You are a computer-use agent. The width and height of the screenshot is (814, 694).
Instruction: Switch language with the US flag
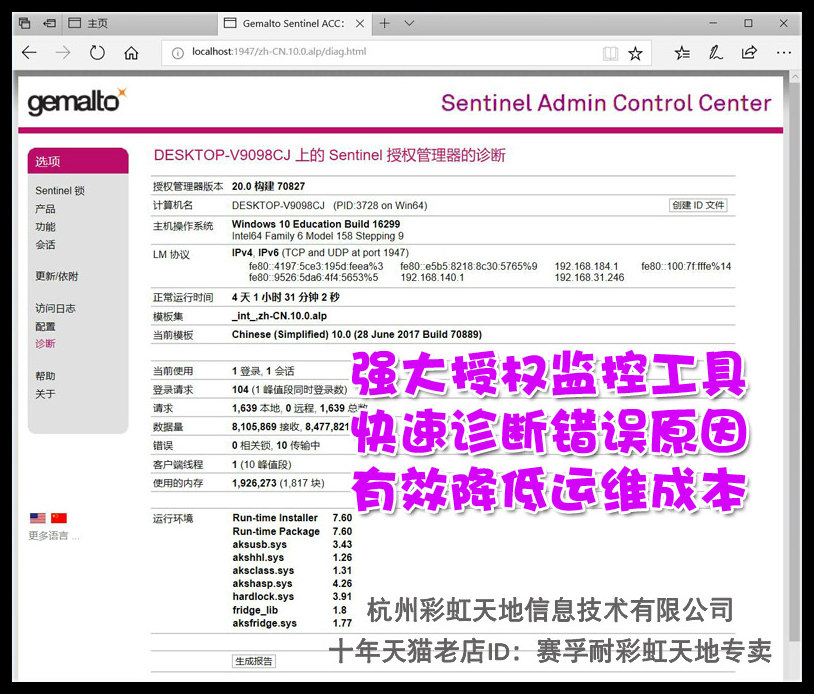37,518
